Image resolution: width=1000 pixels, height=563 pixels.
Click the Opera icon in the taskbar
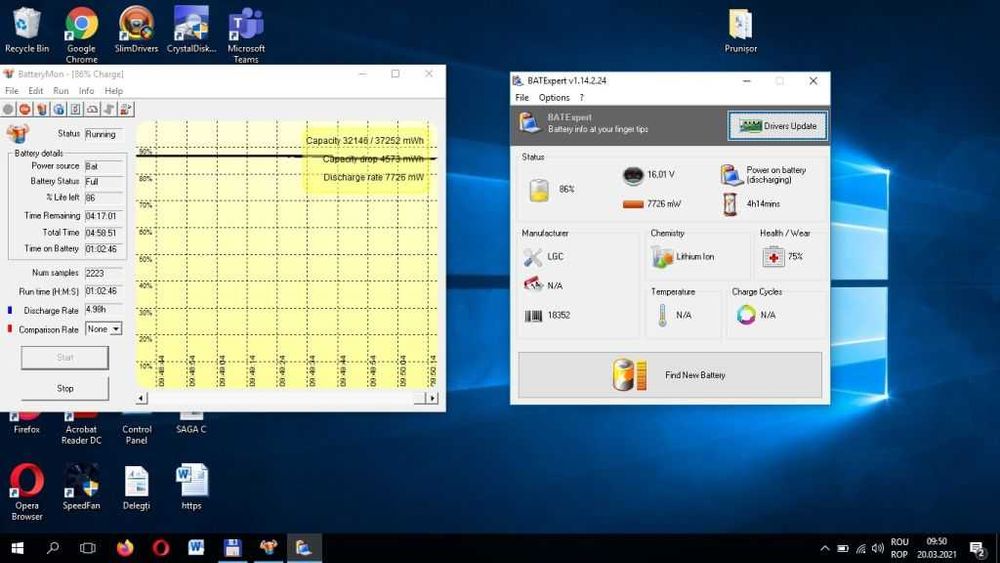click(161, 548)
